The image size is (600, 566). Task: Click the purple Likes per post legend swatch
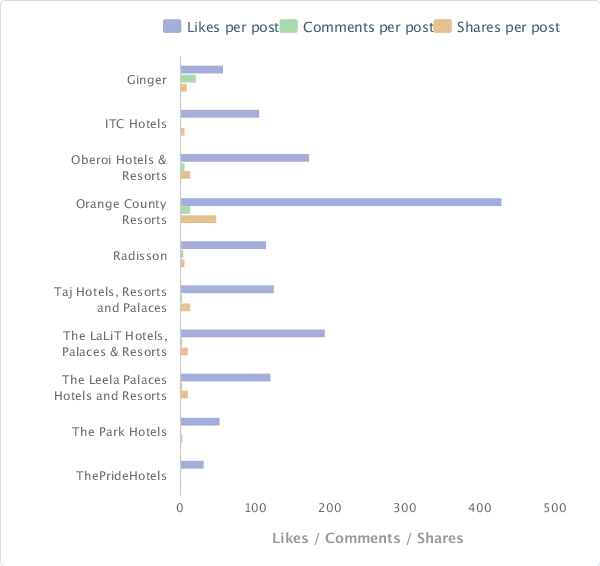pos(172,26)
